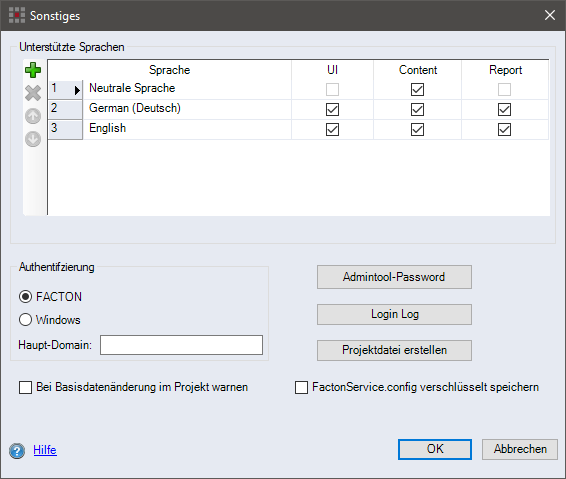Select the Windows authentication radio button
The image size is (566, 479).
[25, 319]
